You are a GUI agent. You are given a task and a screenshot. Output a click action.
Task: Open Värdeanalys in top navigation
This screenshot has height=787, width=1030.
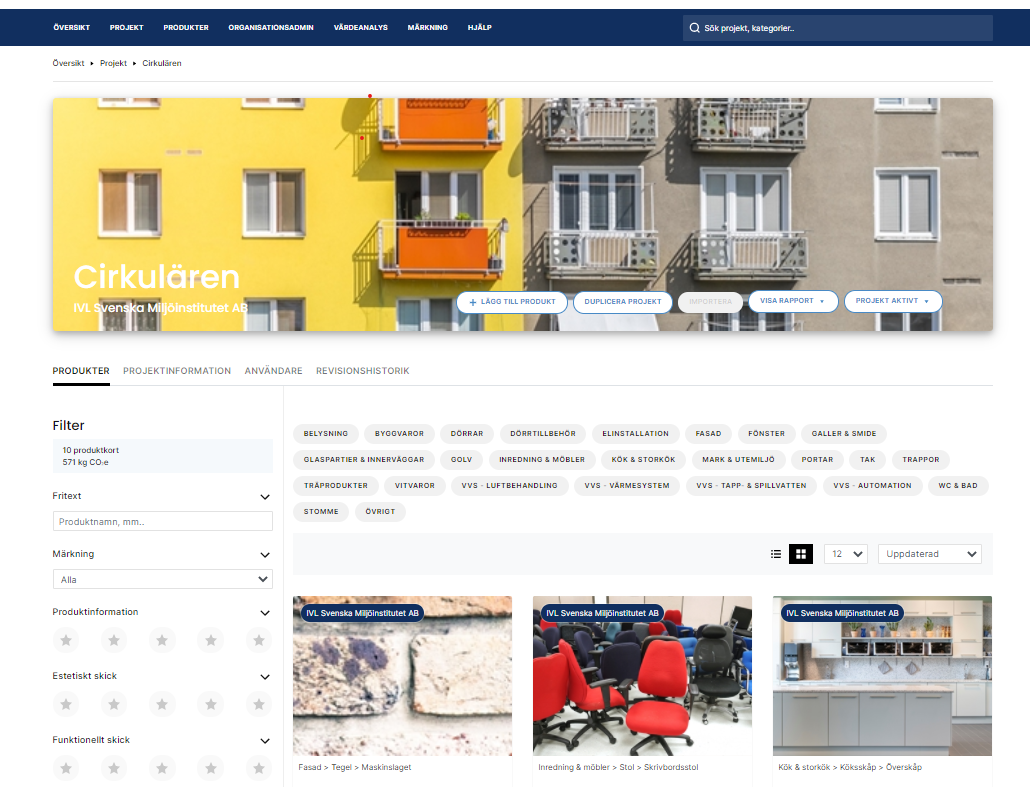tap(360, 28)
